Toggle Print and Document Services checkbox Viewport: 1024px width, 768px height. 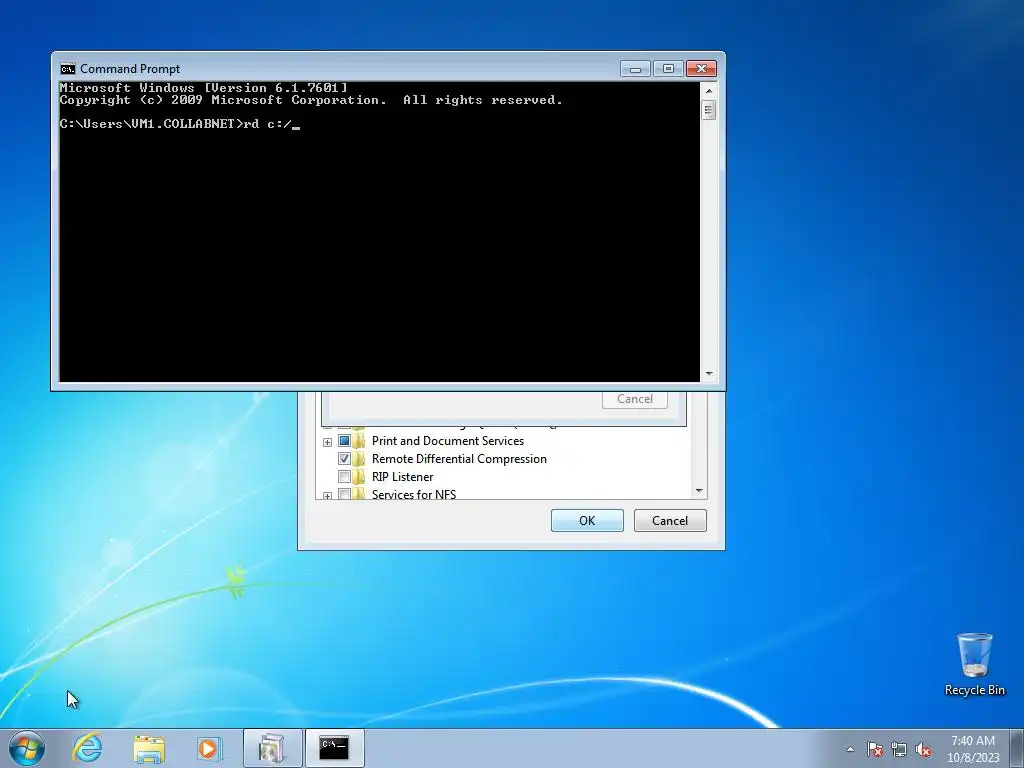click(344, 441)
